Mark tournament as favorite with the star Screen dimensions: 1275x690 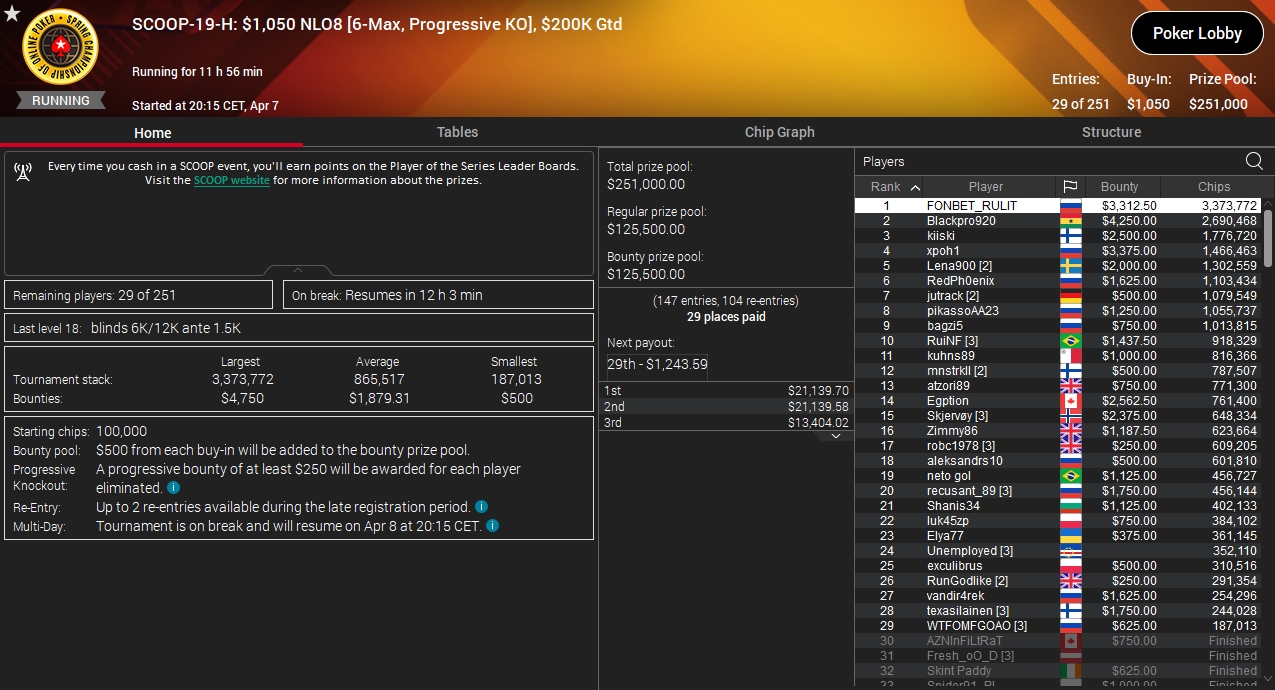[11, 14]
